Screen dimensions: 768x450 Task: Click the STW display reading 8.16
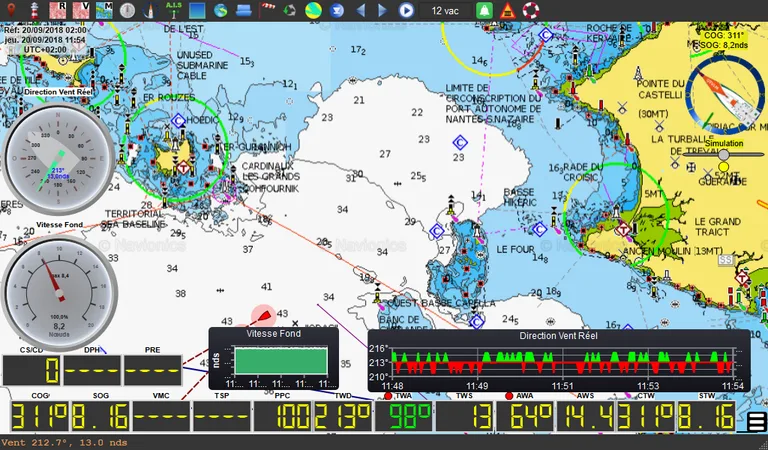click(706, 417)
